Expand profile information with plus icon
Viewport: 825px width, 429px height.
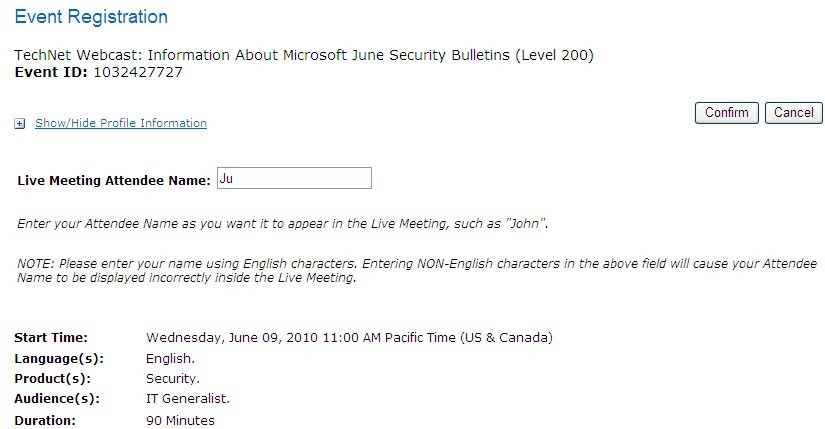point(19,124)
